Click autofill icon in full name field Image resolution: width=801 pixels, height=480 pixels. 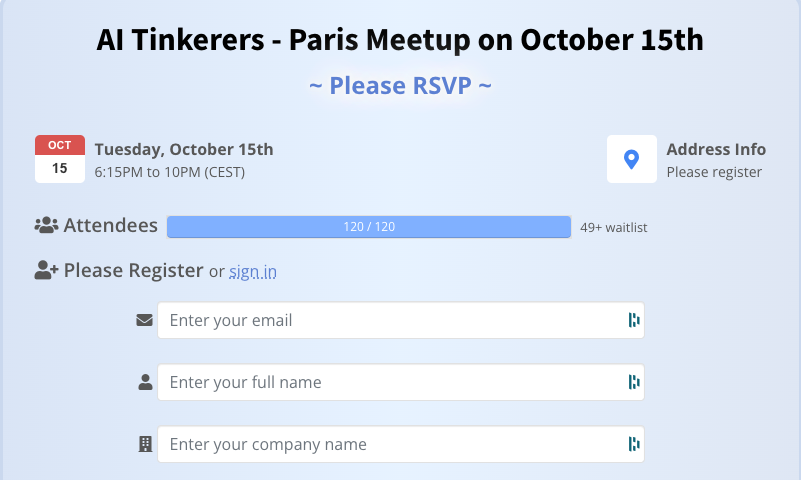(632, 382)
